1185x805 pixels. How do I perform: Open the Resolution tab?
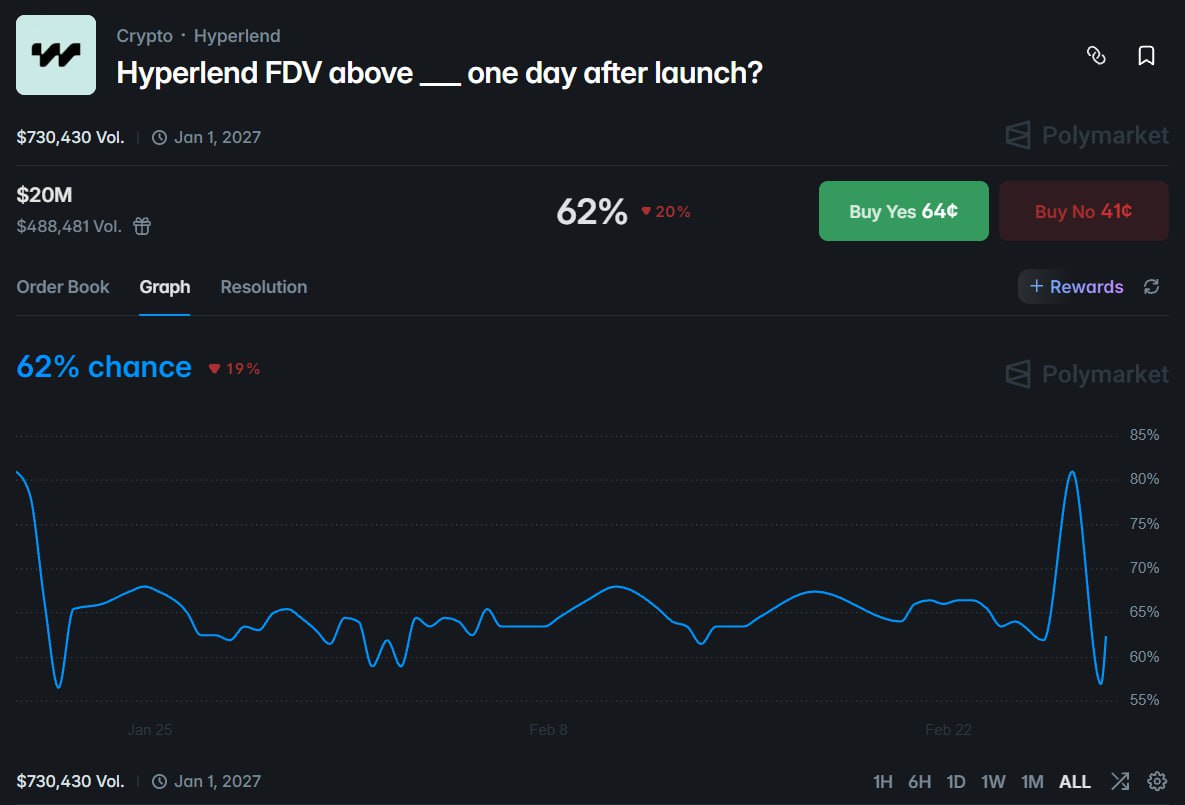[x=263, y=287]
